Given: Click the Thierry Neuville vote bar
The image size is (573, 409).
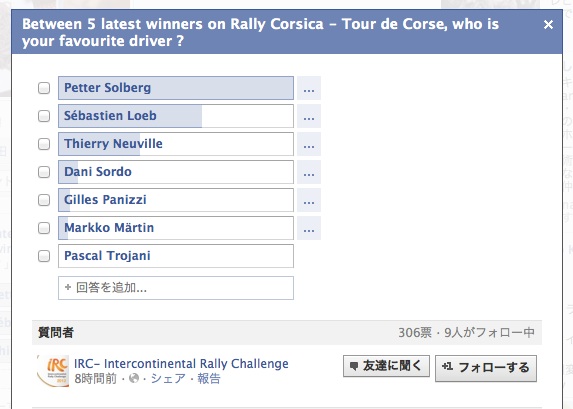Looking at the screenshot, I should tap(176, 144).
